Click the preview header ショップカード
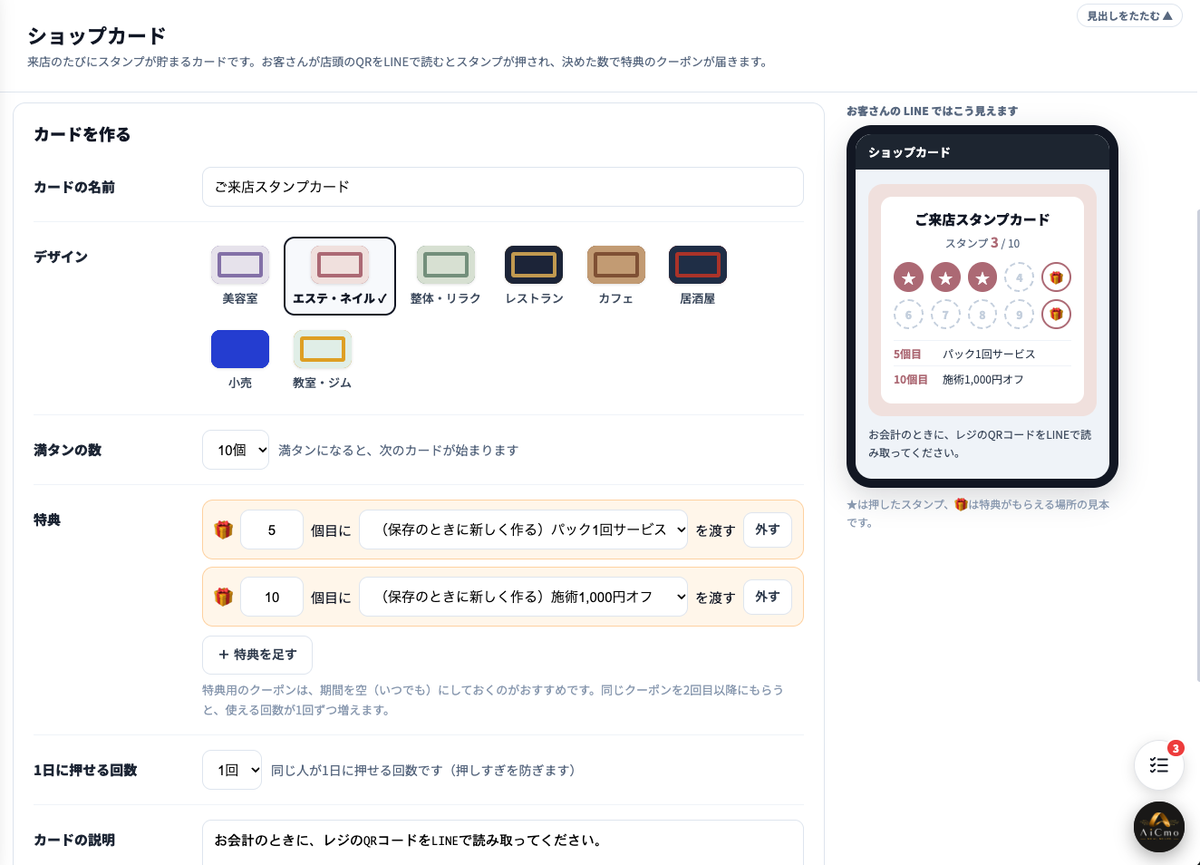 tap(909, 152)
